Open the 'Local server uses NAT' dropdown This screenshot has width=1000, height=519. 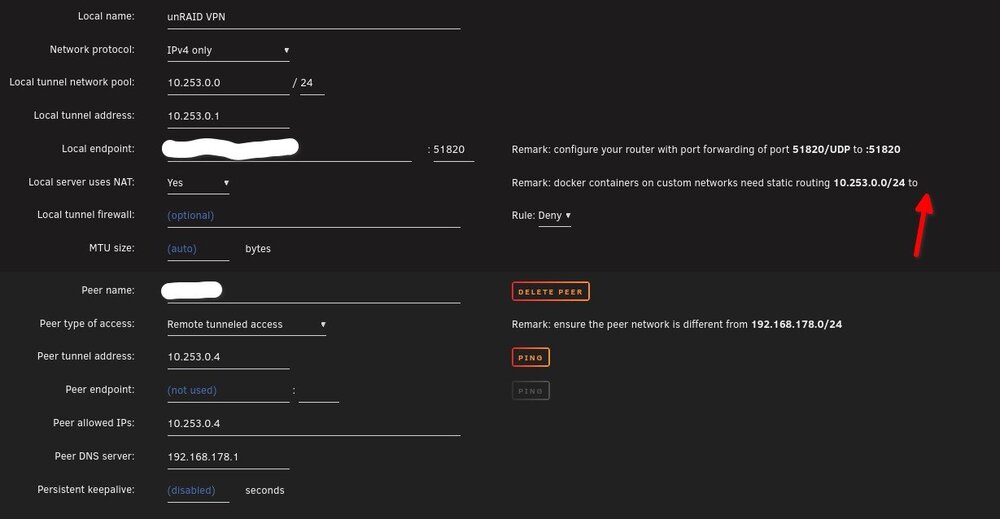tap(198, 183)
